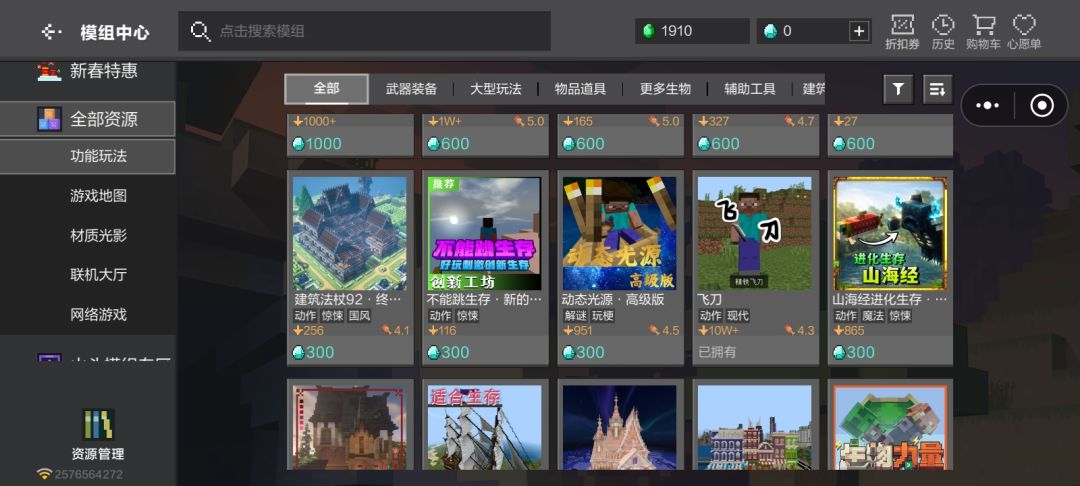This screenshot has height=486, width=1080.
Task: Open the 心愿单 wishlist heart
Action: (x=1024, y=32)
